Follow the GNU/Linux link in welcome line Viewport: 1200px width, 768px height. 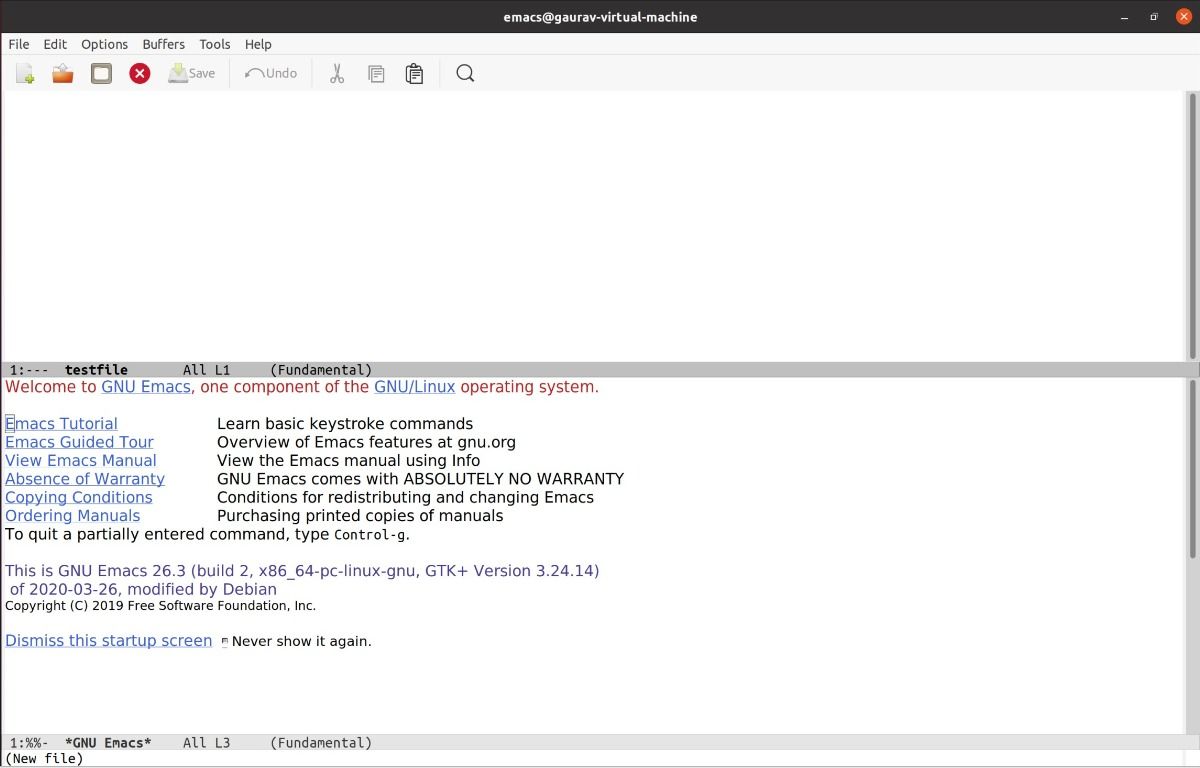click(x=415, y=387)
